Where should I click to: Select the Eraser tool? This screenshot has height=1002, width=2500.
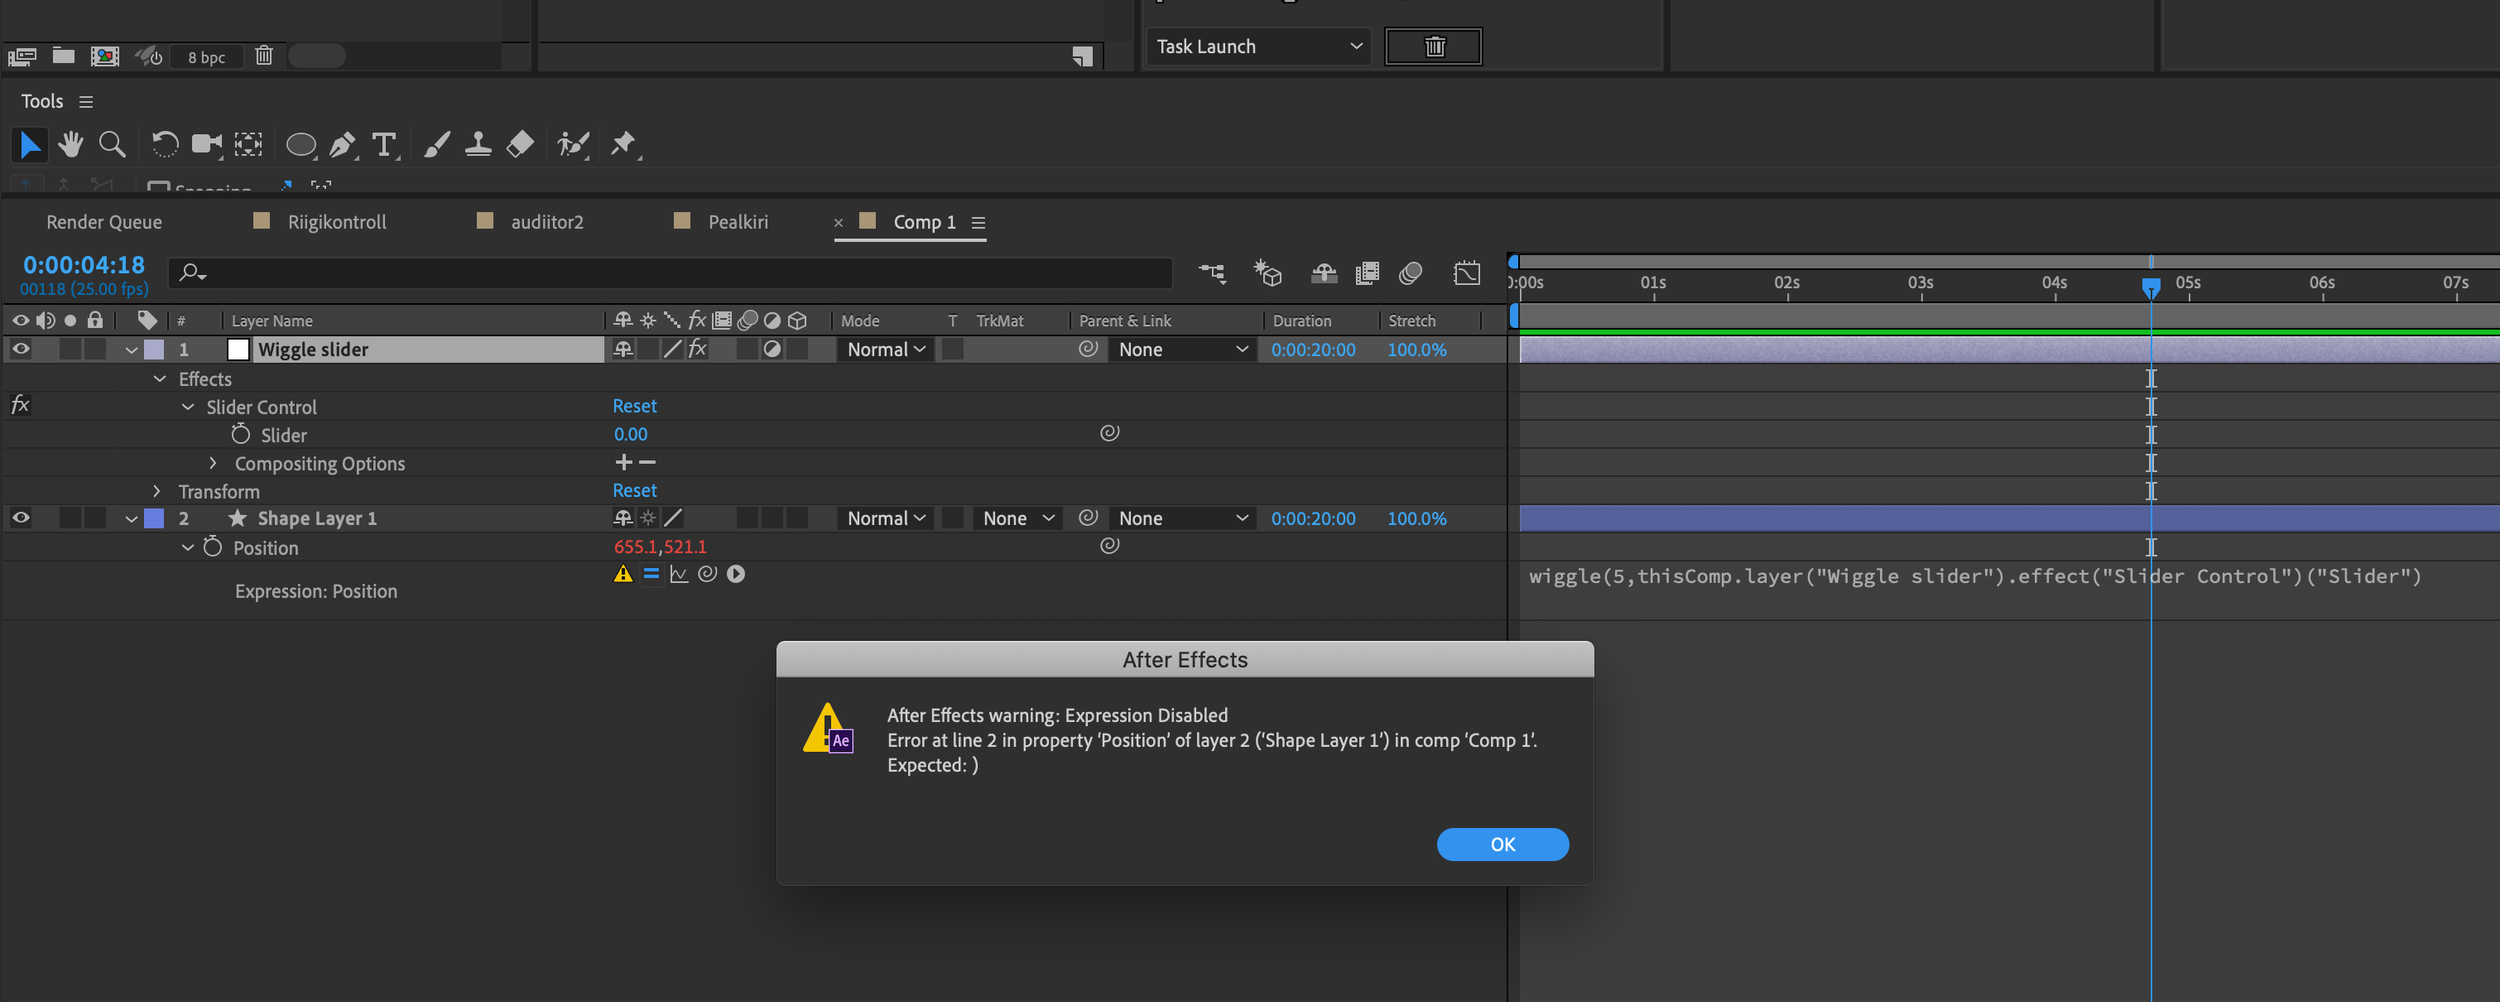coord(520,145)
